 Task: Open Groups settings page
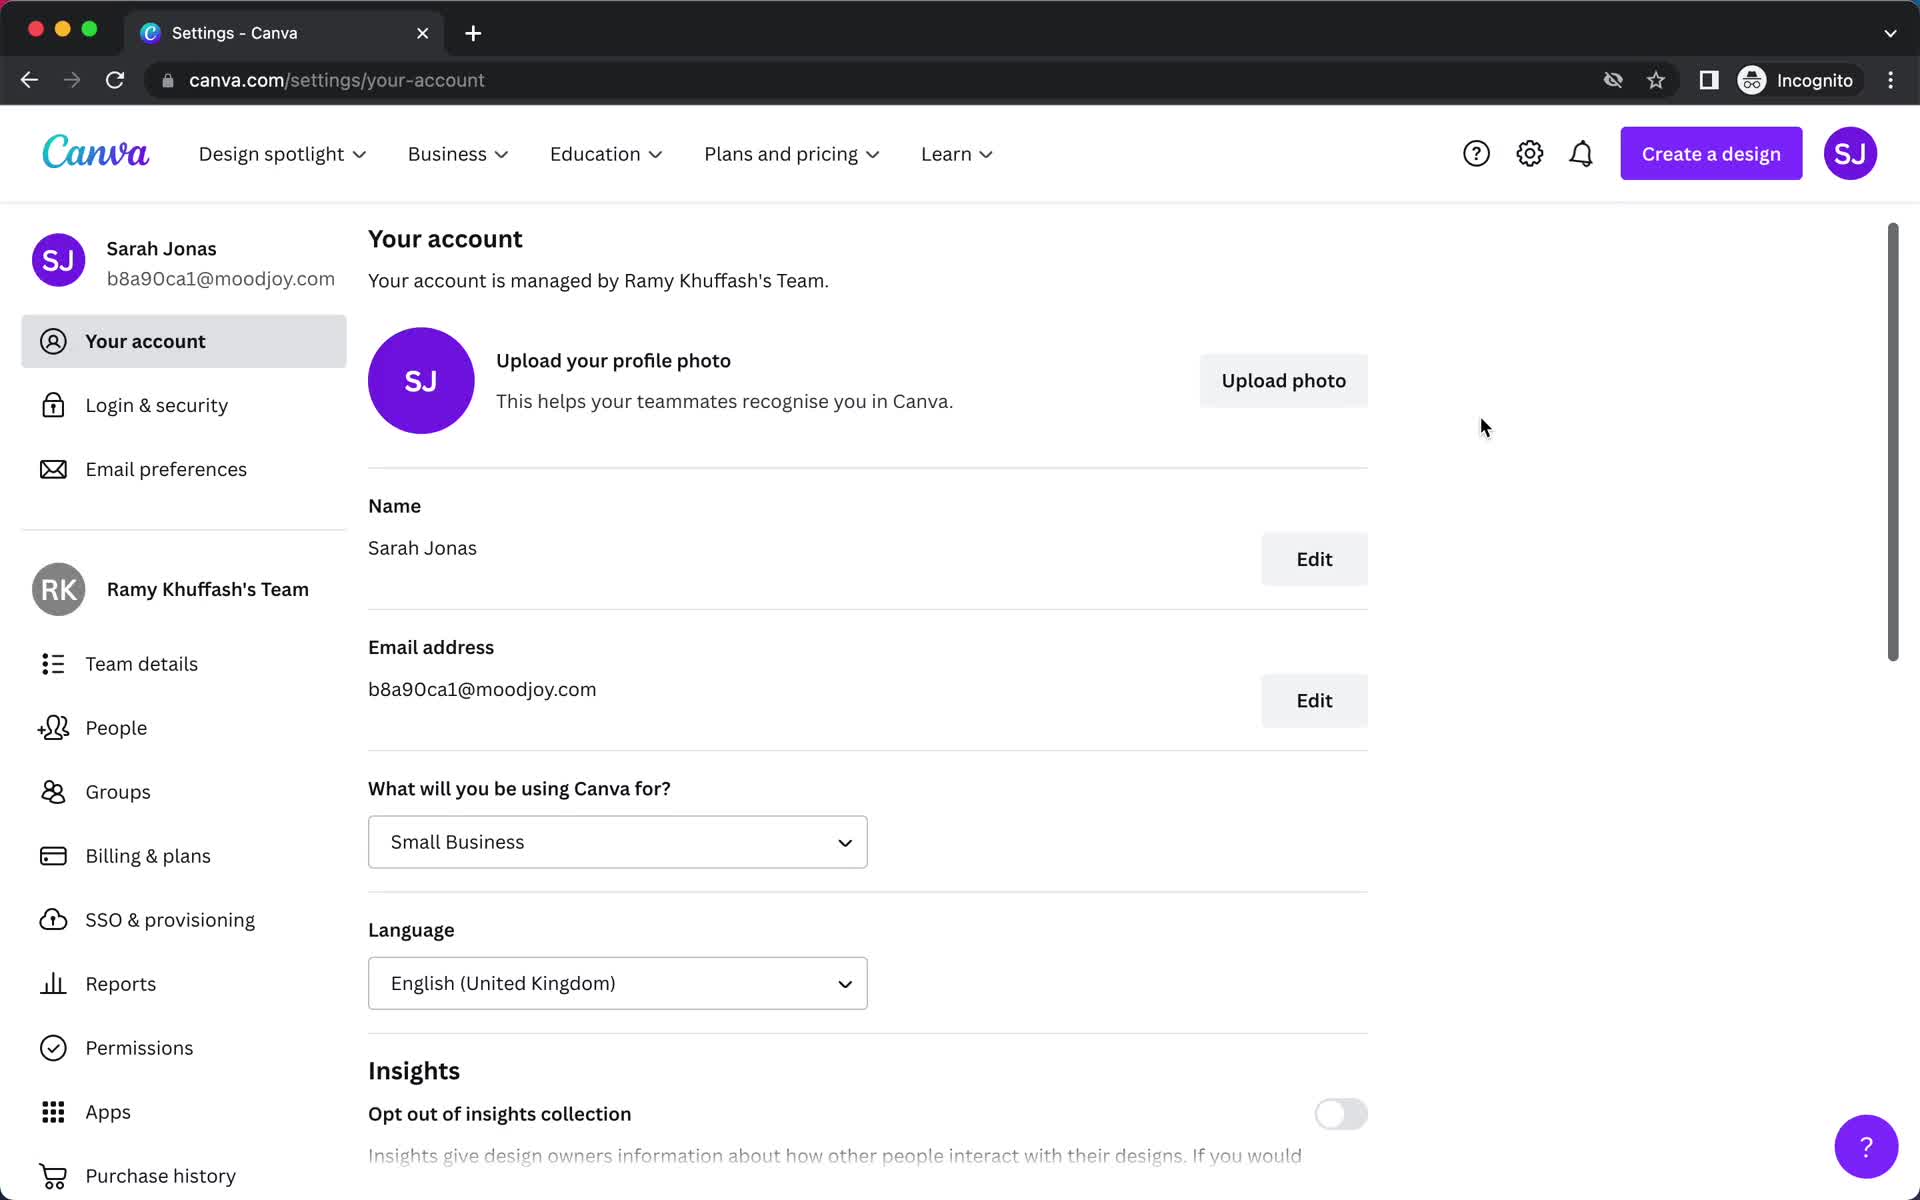[184, 792]
